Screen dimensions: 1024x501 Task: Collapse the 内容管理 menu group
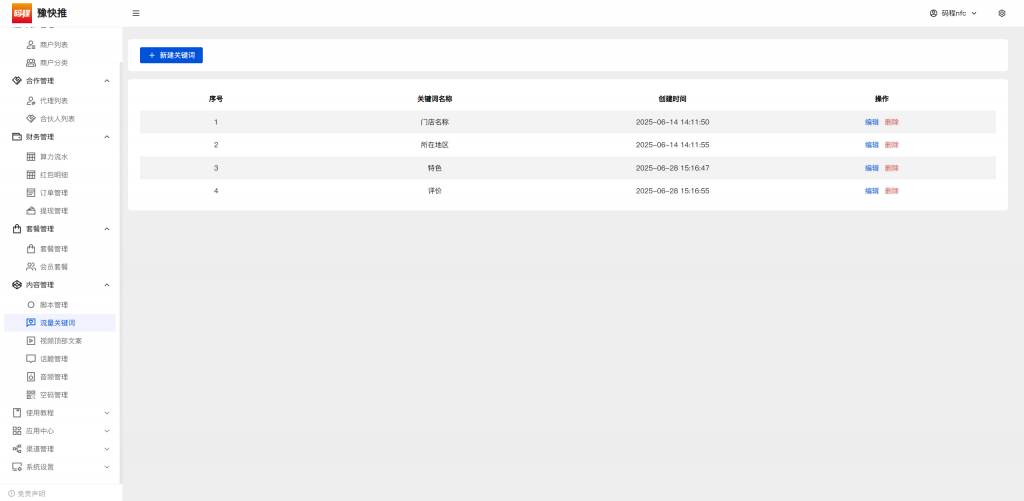(107, 285)
